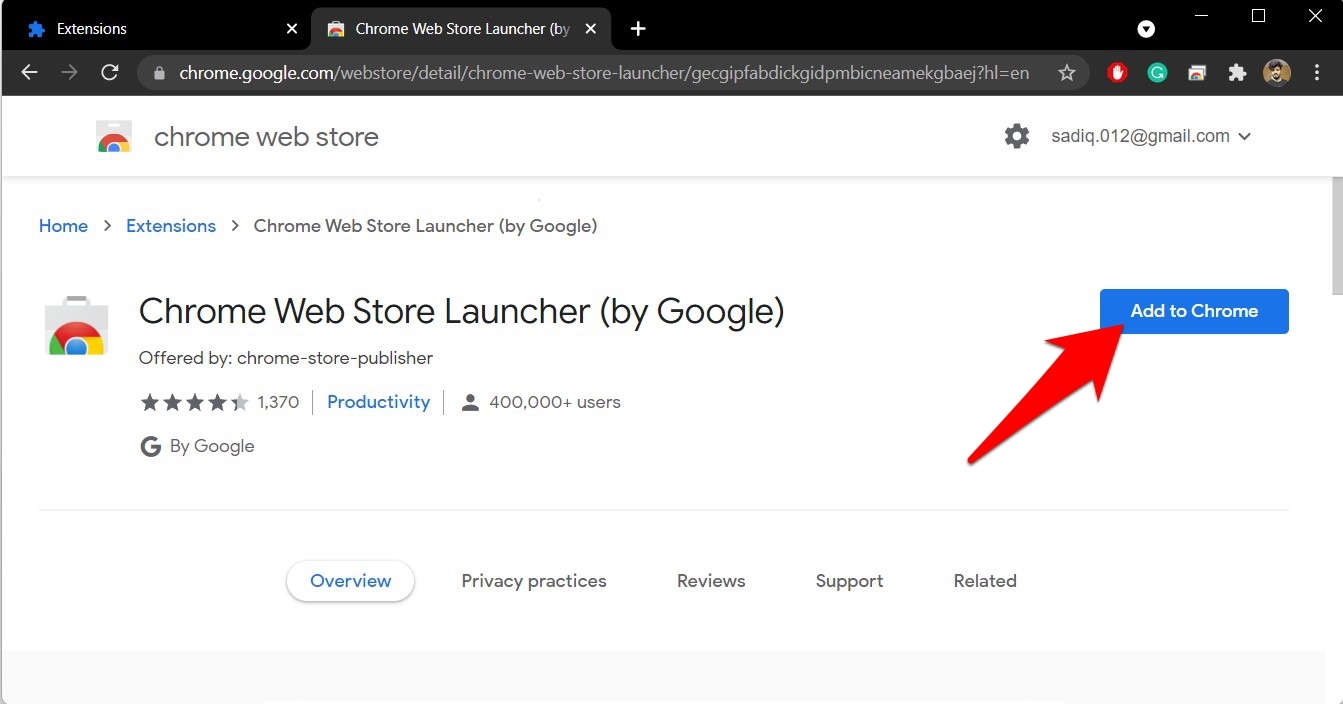Click the By Google badge

[197, 446]
